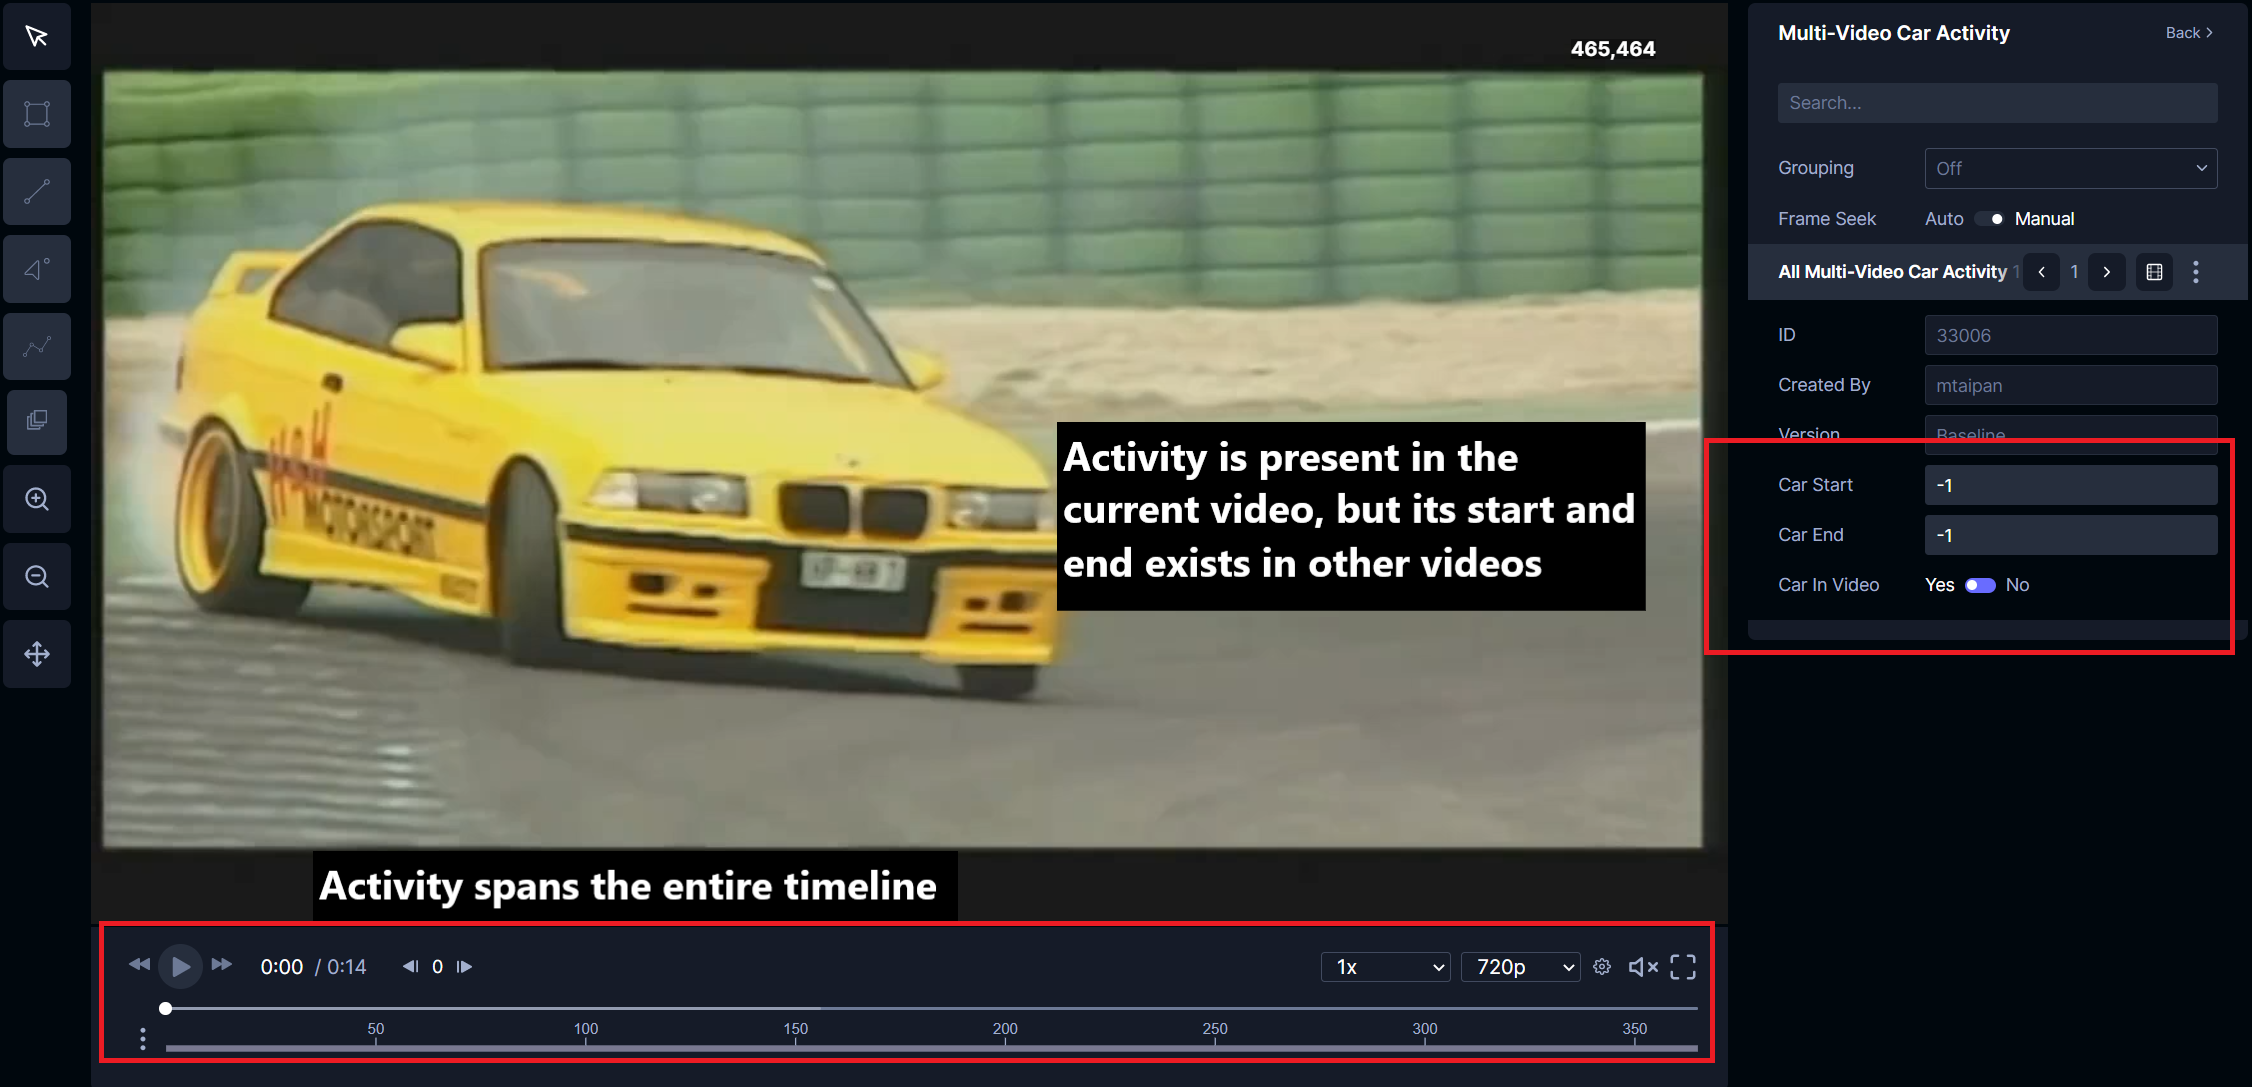Toggle Frame Seek between Auto and Manual
Screen dimensions: 2252x1087
pyautogui.click(x=1989, y=219)
